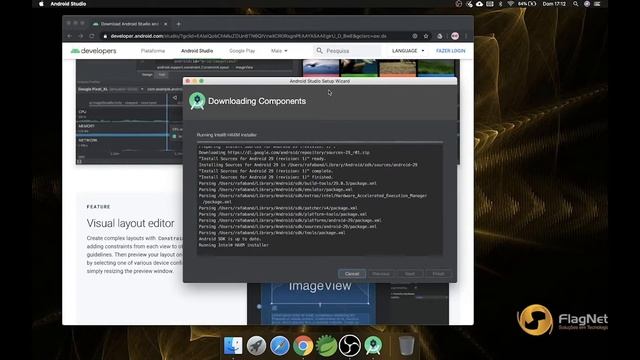Open the Android Studio menu in menu bar

68,4
